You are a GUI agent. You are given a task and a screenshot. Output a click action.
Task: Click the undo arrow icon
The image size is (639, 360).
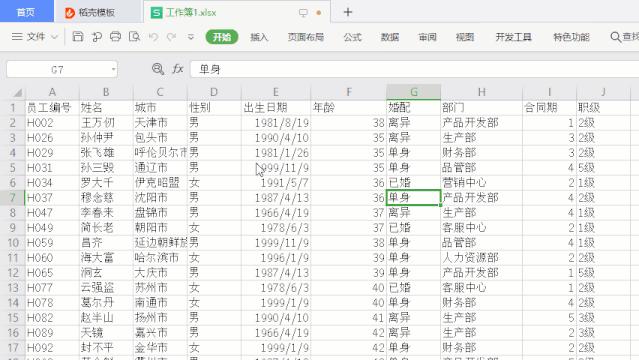(153, 37)
